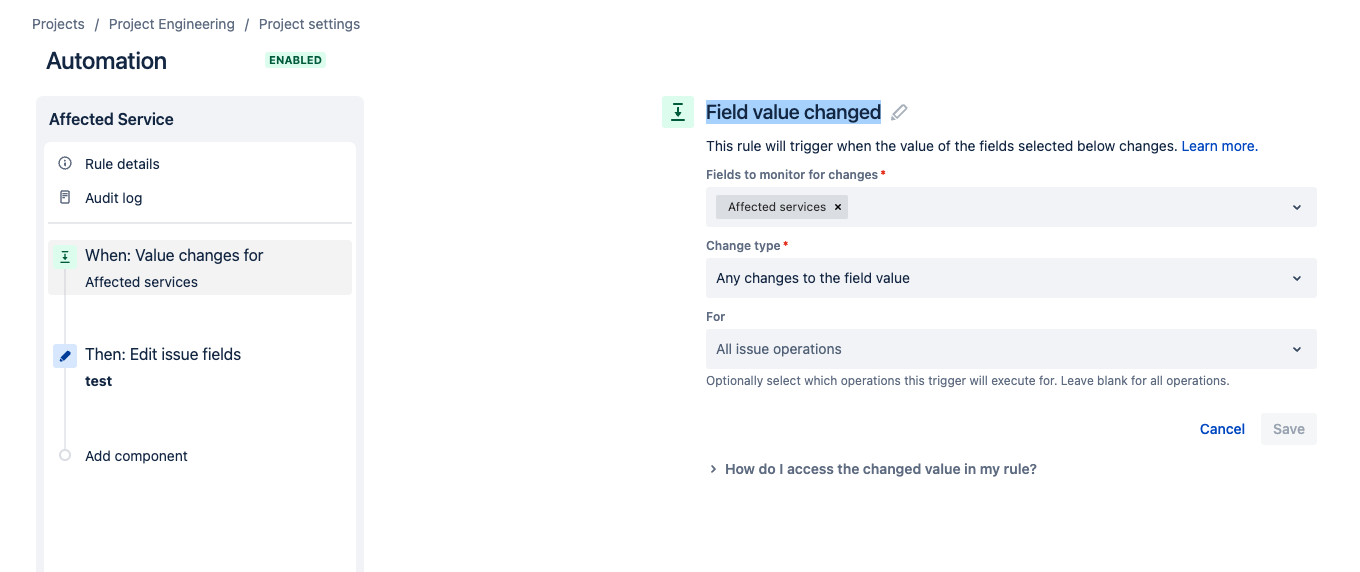Screen dimensions: 1360x572
Task: Click the info icon next to Rule details
Action: (x=65, y=163)
